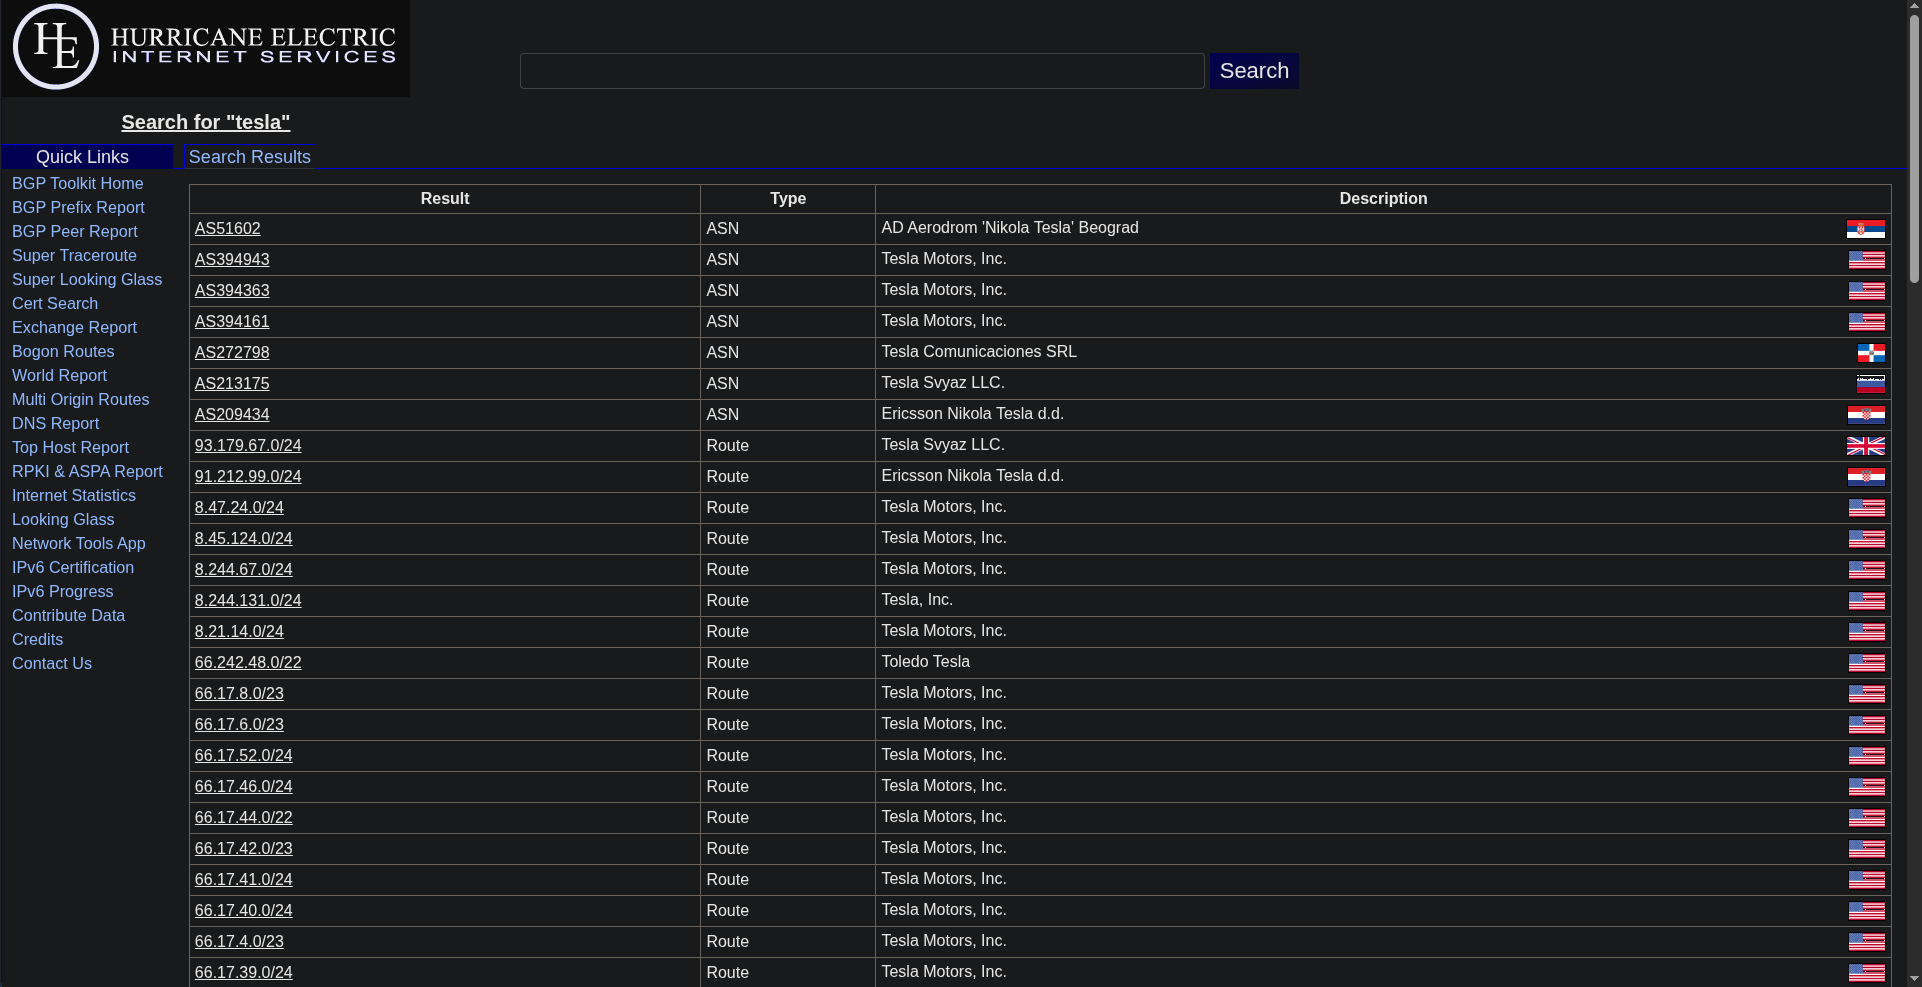Select the Search Results tab

tap(249, 157)
